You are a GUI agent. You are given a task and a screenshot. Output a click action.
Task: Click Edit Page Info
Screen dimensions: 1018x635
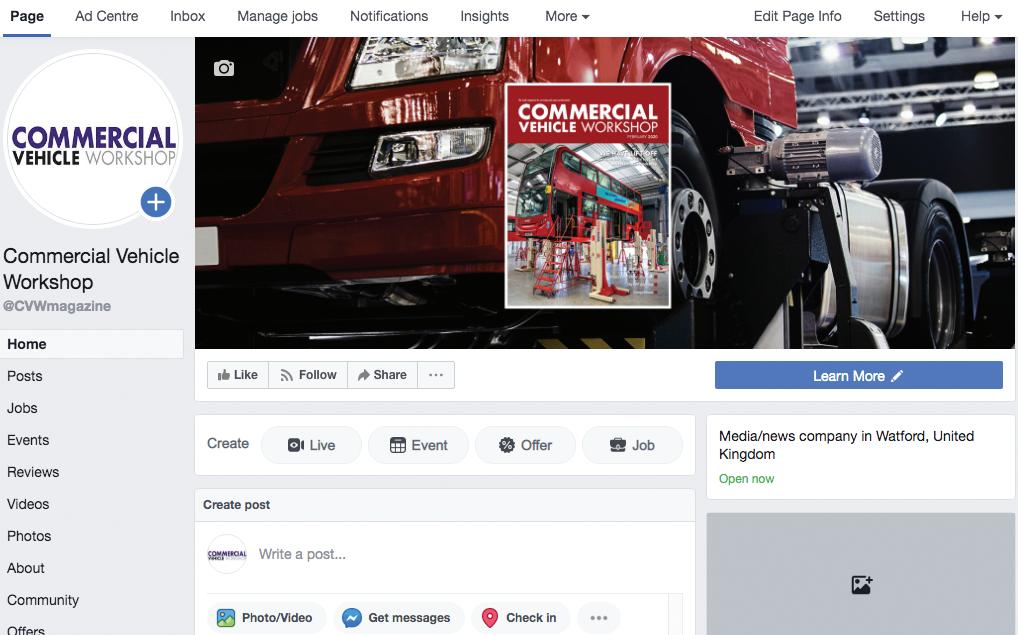click(x=797, y=16)
